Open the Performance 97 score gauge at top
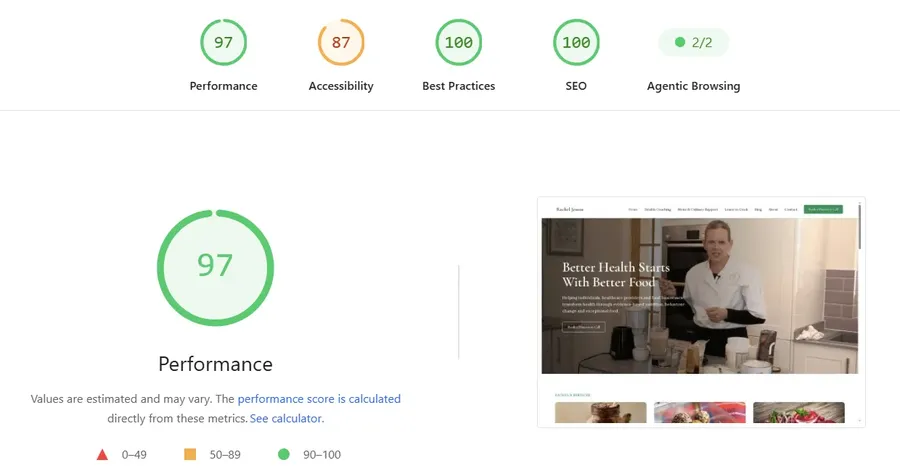Viewport: 900px width, 468px height. [223, 42]
